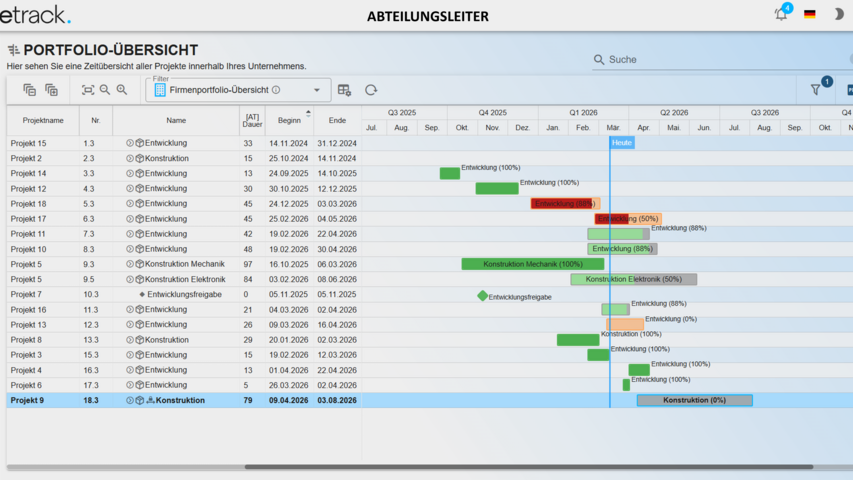Click package icon in Projekt 6 row
Image resolution: width=853 pixels, height=480 pixels.
[140, 385]
